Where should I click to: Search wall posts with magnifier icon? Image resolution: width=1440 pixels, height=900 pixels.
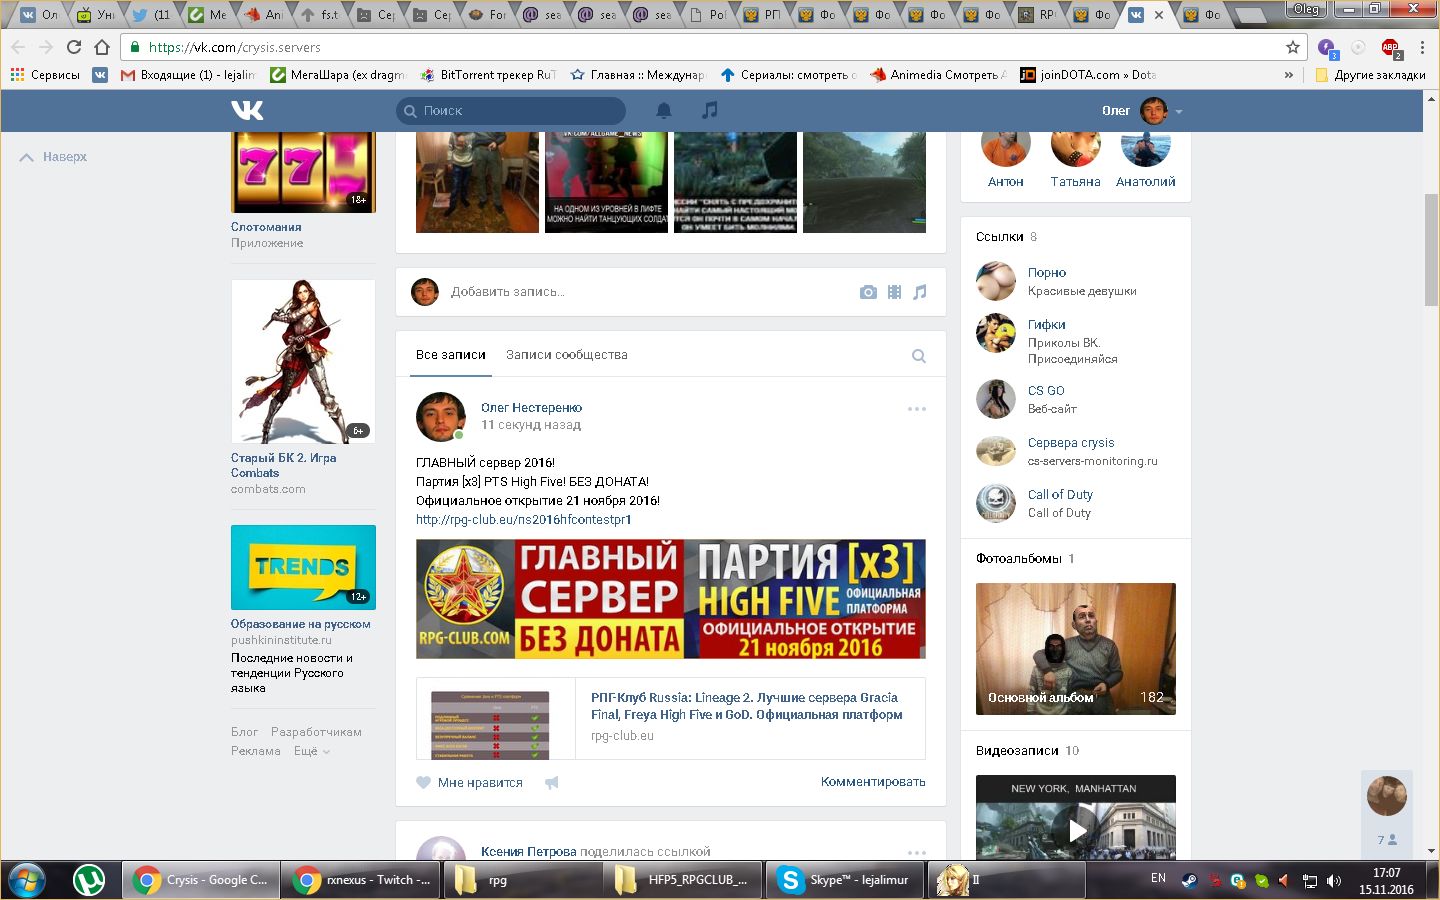[x=918, y=356]
